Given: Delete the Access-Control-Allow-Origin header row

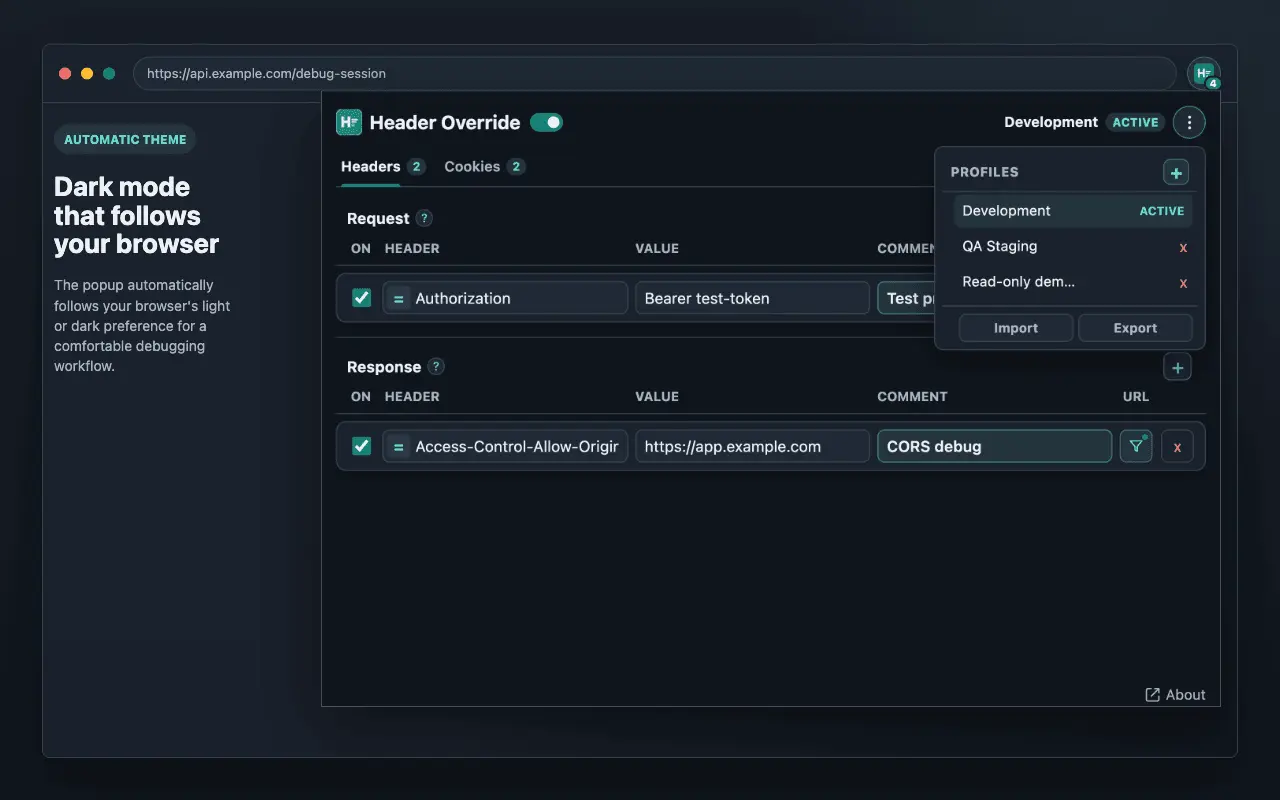Looking at the screenshot, I should click(x=1177, y=446).
